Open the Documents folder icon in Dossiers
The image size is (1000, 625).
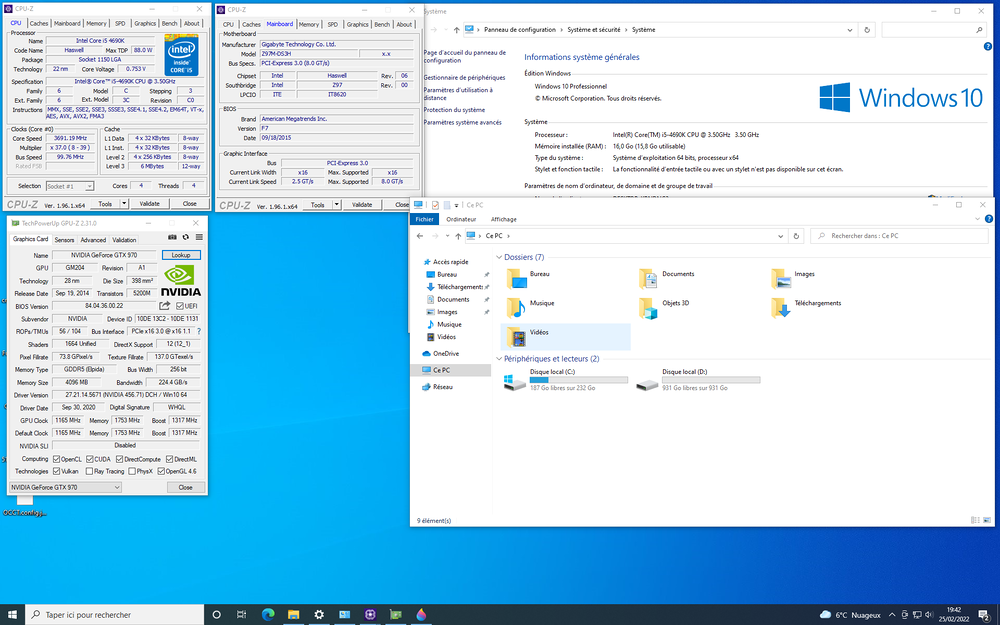pos(648,279)
